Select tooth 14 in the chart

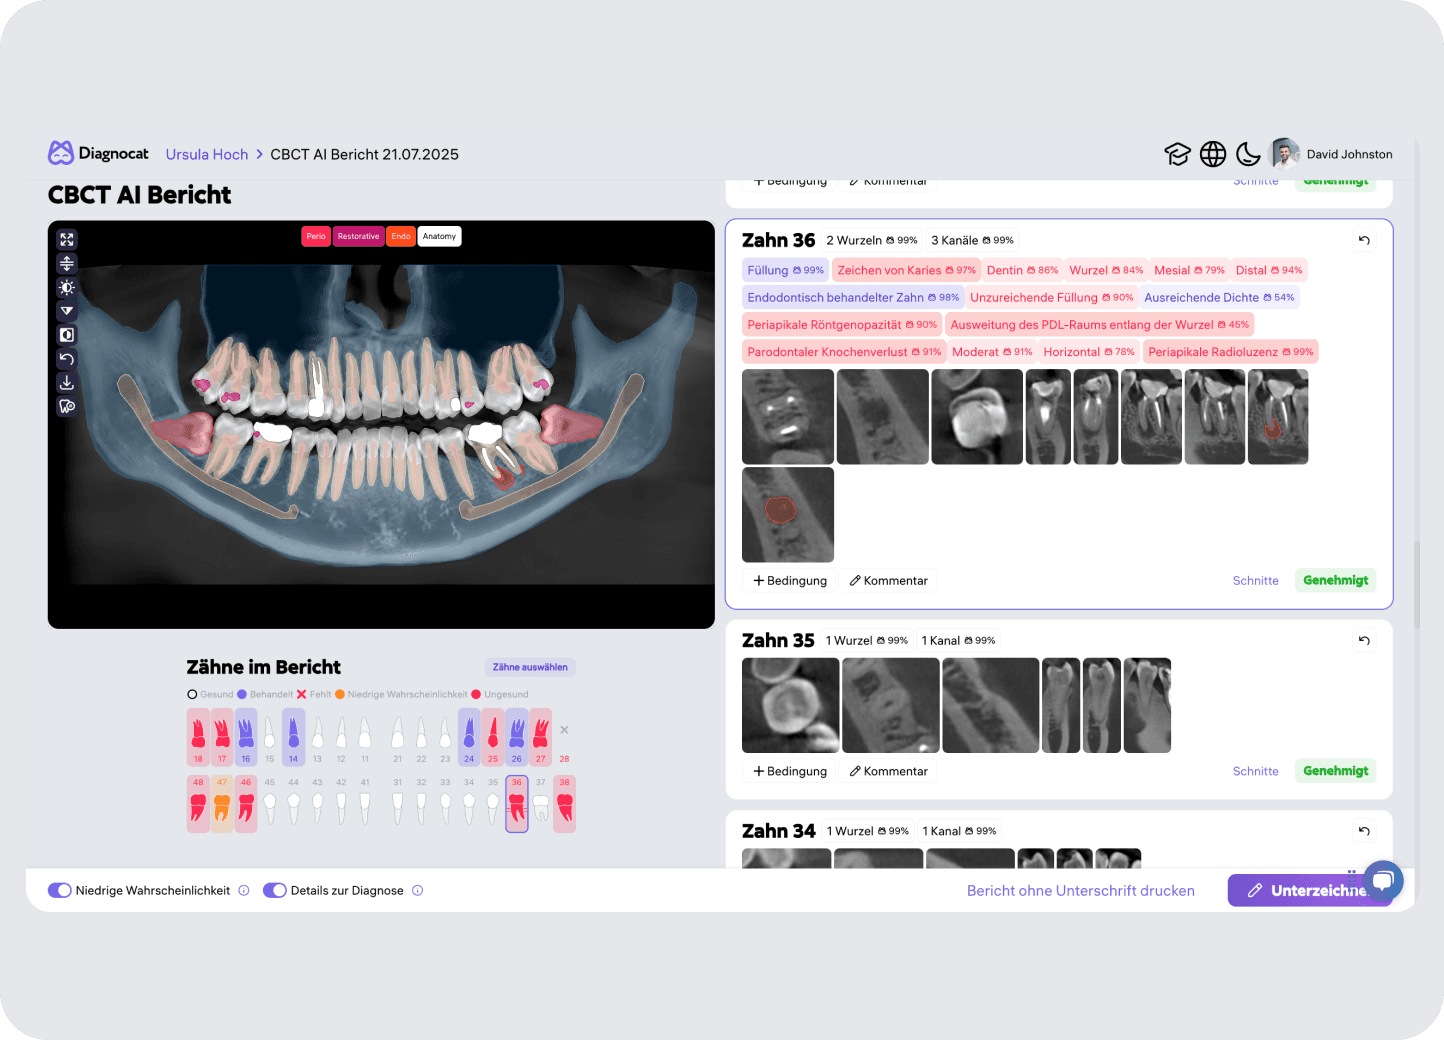pos(293,737)
